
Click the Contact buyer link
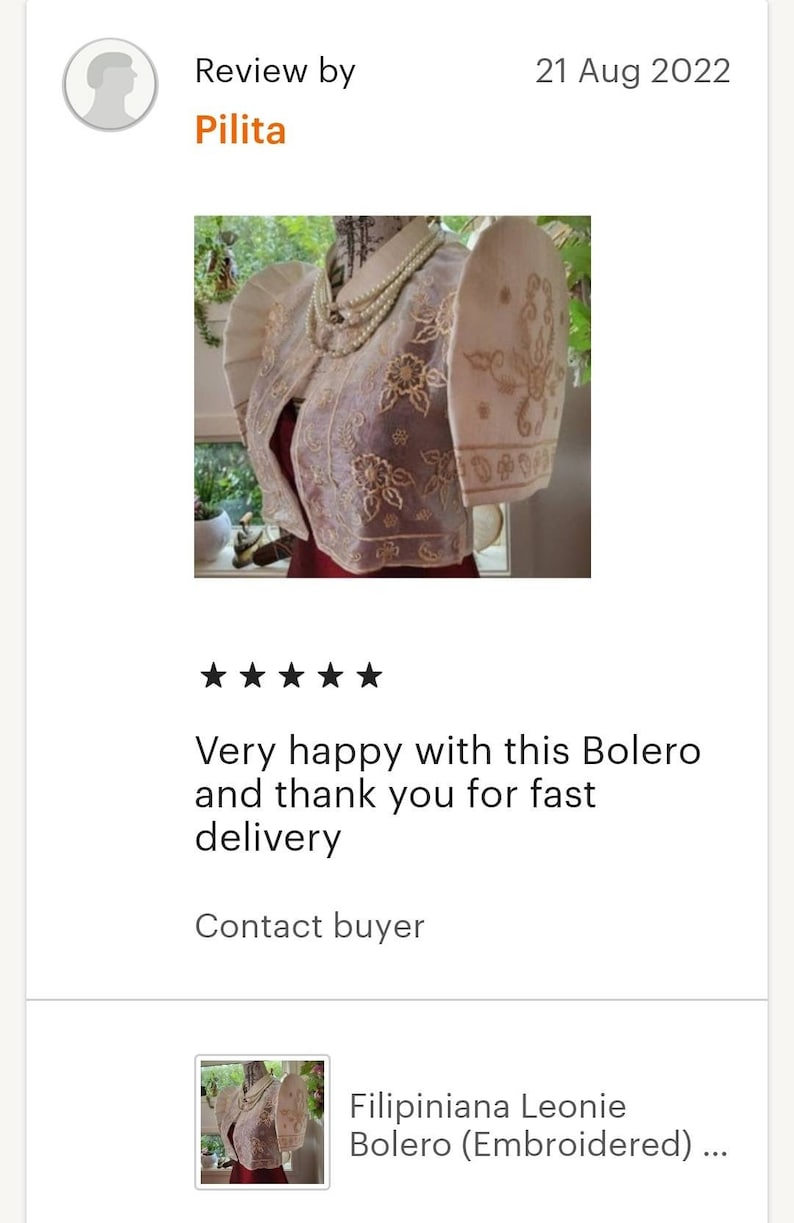(x=310, y=926)
